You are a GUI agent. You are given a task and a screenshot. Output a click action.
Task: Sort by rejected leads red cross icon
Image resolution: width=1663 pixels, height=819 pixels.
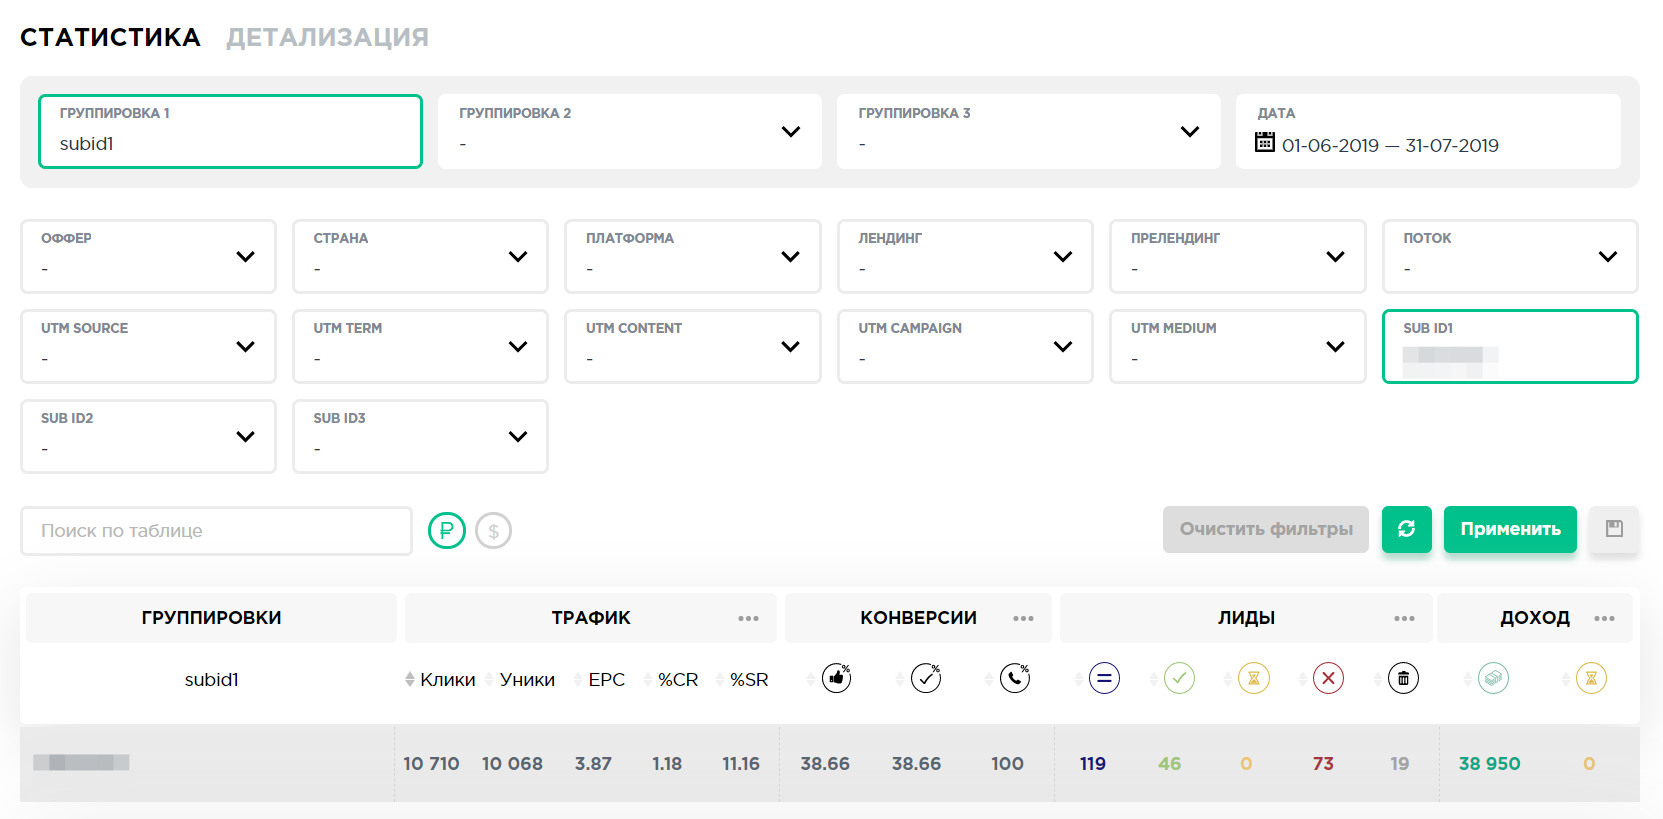click(x=1328, y=678)
